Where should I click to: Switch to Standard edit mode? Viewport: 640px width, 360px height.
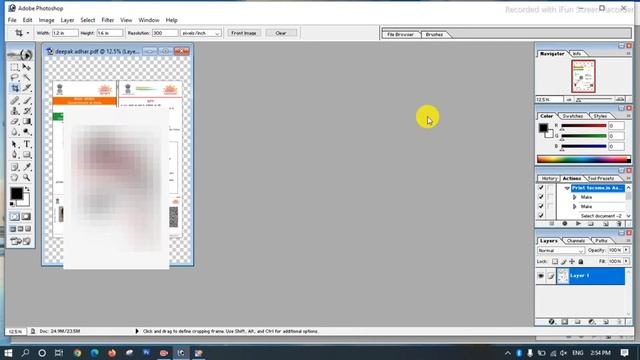click(x=15, y=217)
